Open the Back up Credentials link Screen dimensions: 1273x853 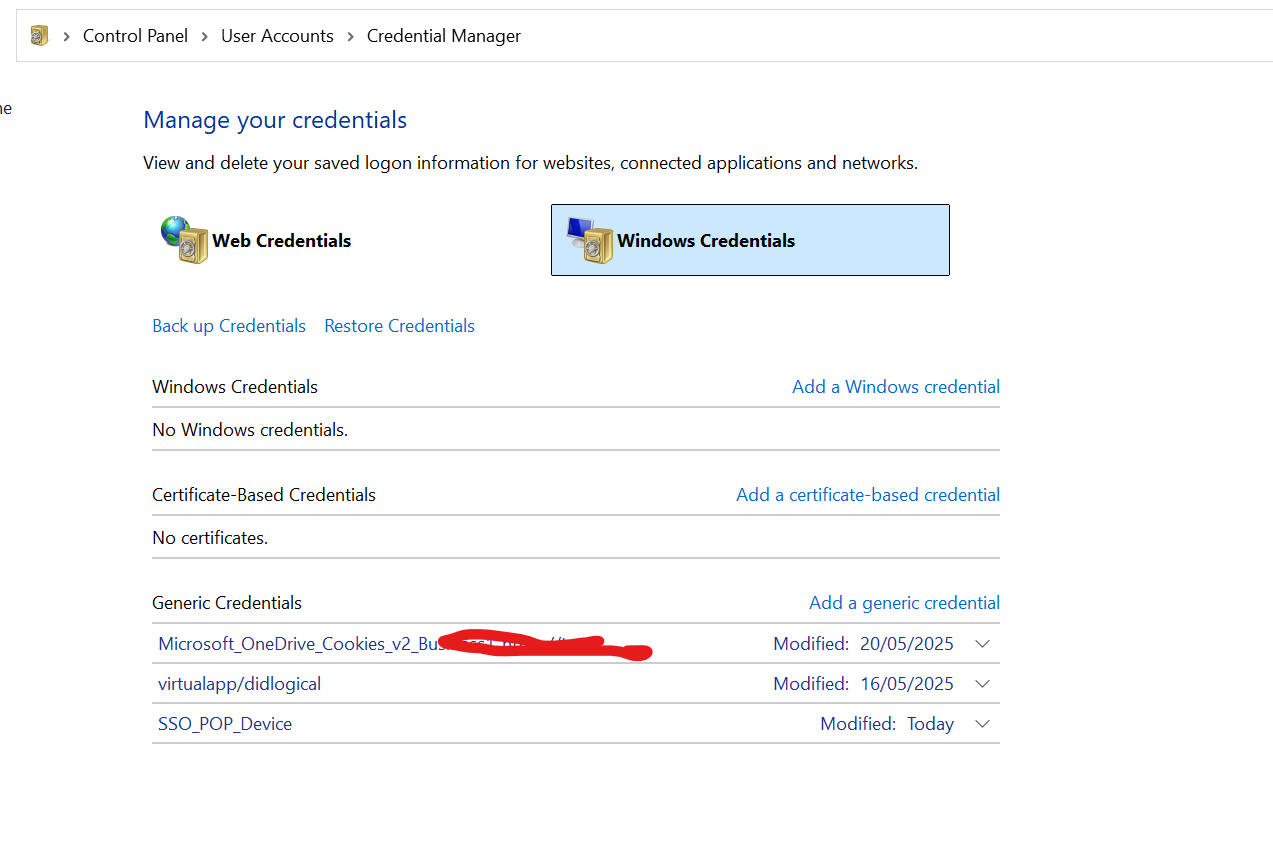coord(228,325)
